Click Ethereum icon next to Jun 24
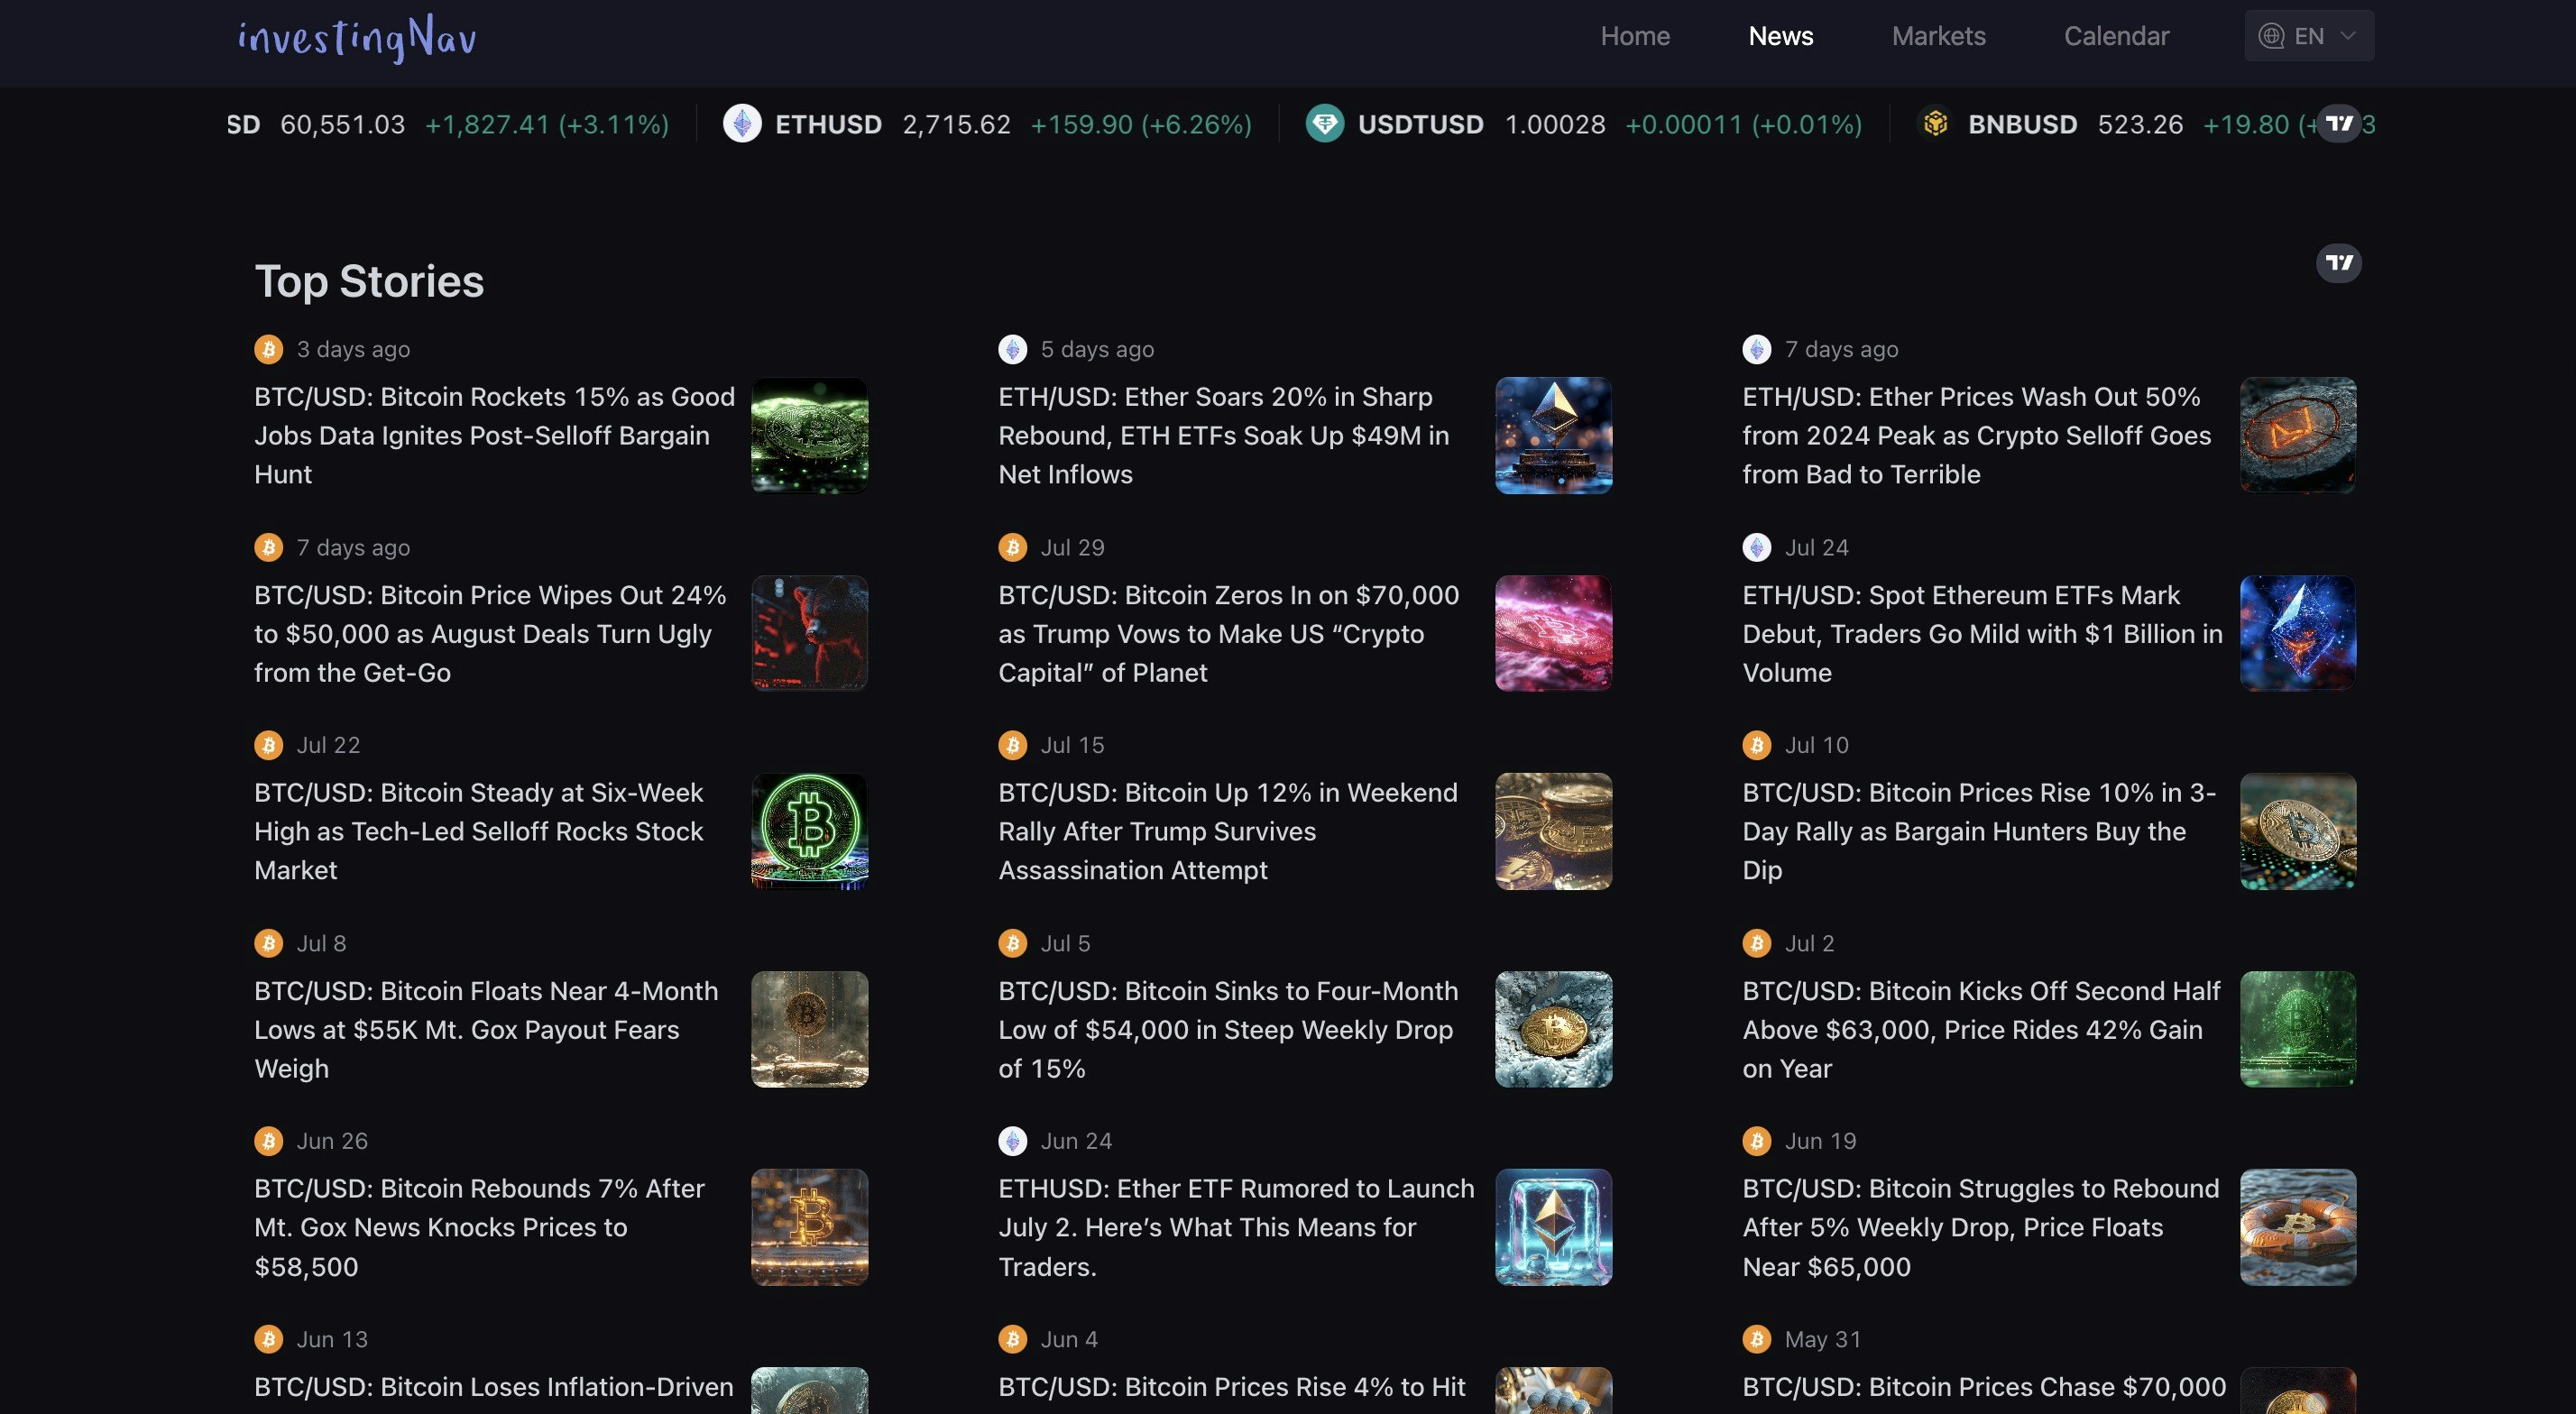Screen dimensions: 2576x1414 1012,1141
